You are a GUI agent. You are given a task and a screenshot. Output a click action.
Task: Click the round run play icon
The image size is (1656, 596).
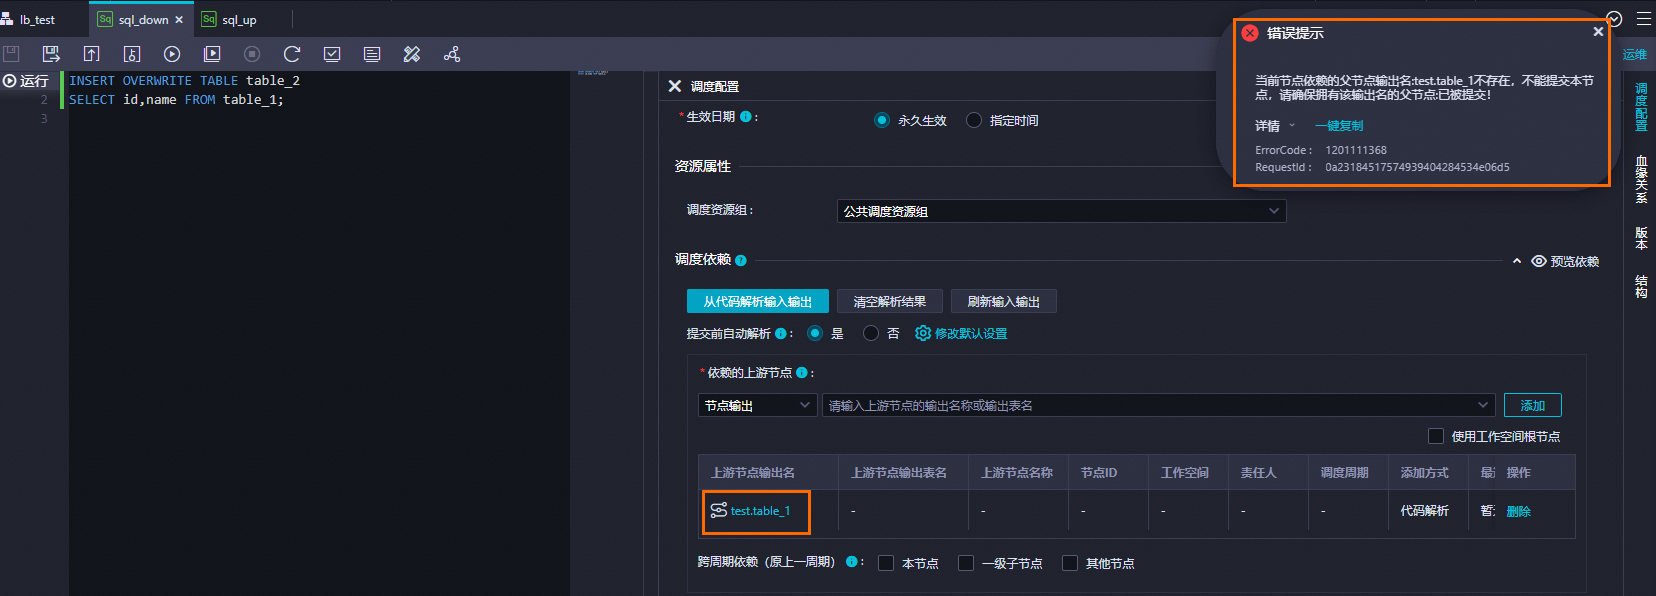click(172, 54)
